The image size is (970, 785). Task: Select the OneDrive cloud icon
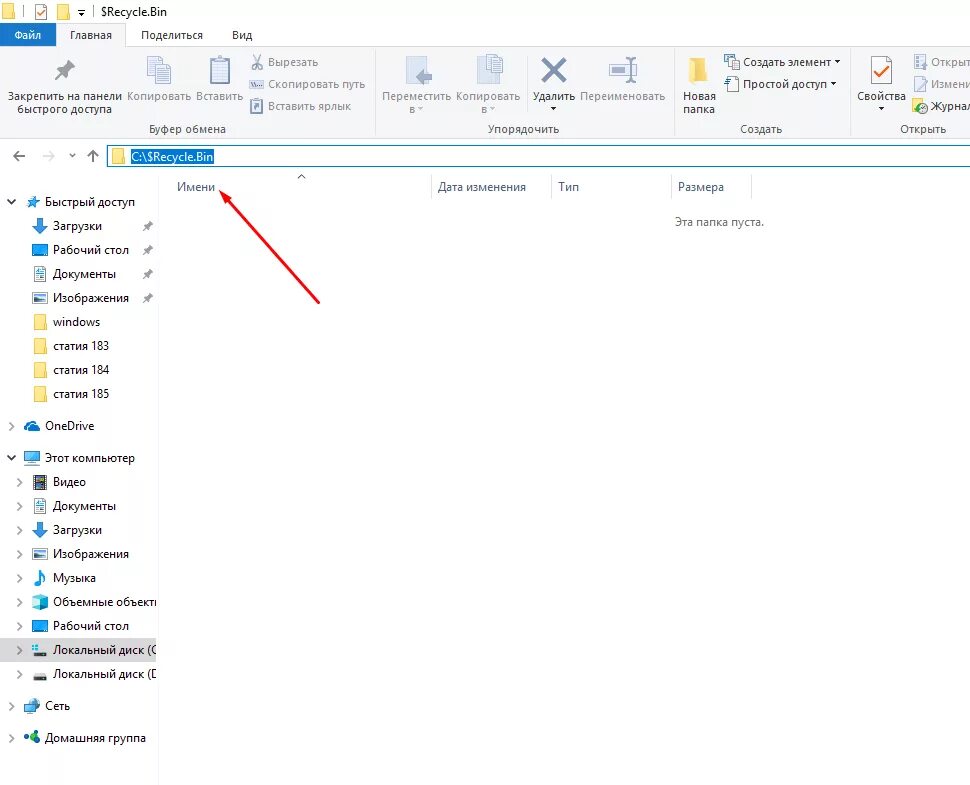[x=32, y=426]
